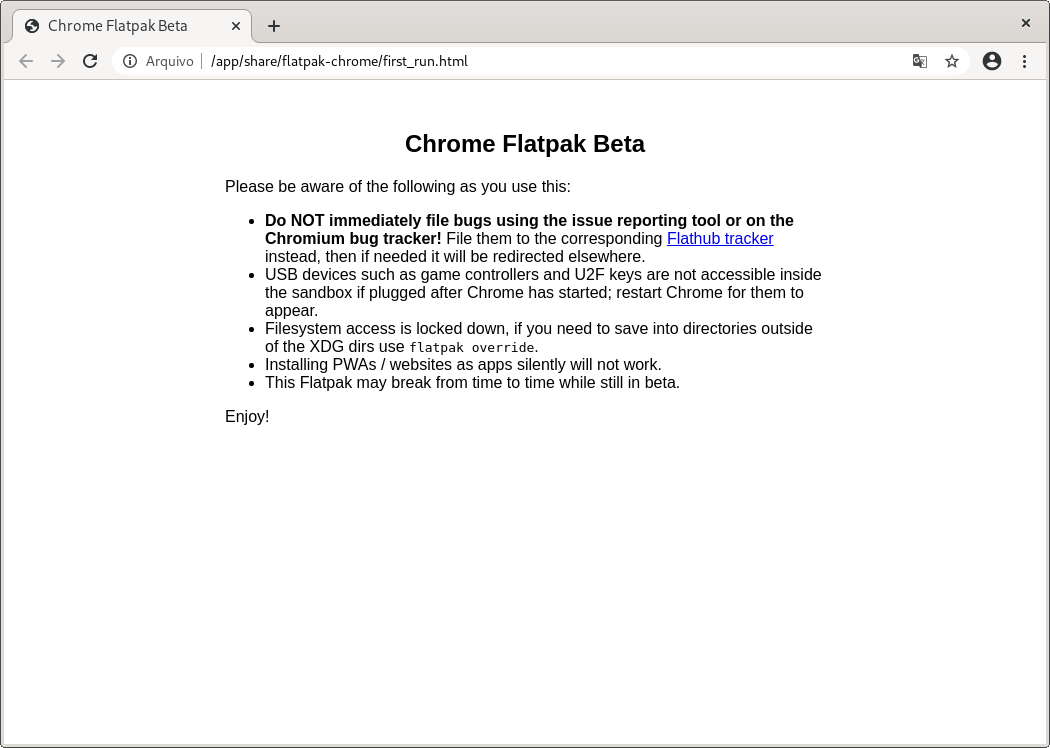Open Chrome's three-dot menu
The image size is (1050, 748).
[x=1024, y=61]
